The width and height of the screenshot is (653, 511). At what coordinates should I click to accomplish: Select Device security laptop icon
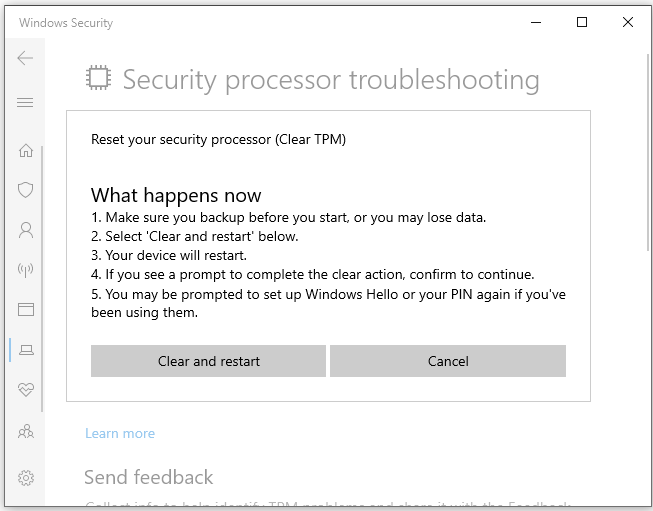(x=26, y=350)
